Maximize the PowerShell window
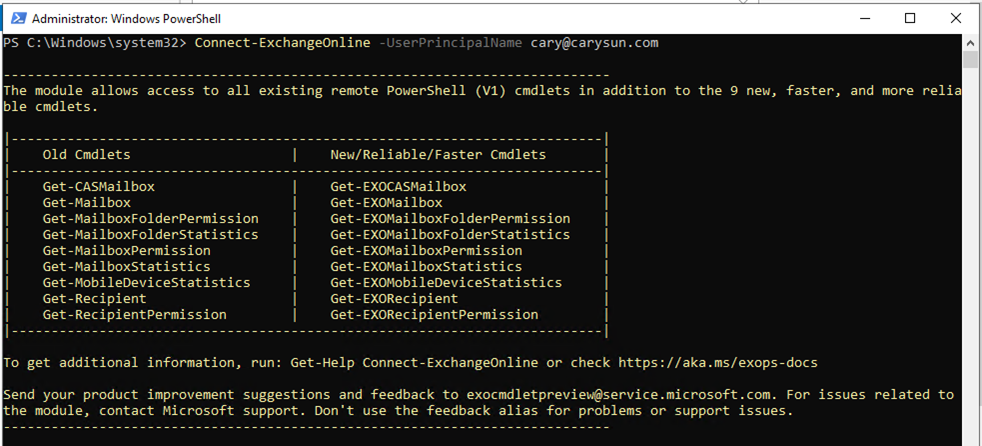 (x=910, y=19)
